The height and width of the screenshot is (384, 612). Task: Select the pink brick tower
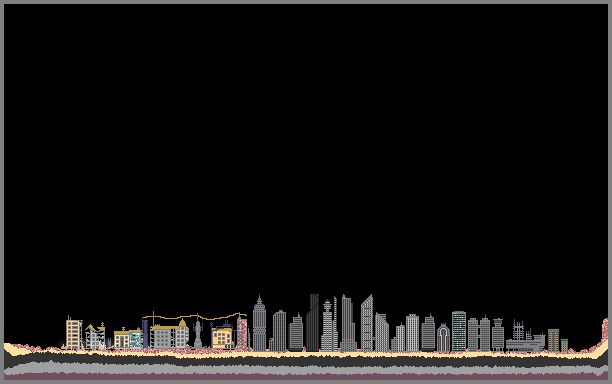pos(242,333)
